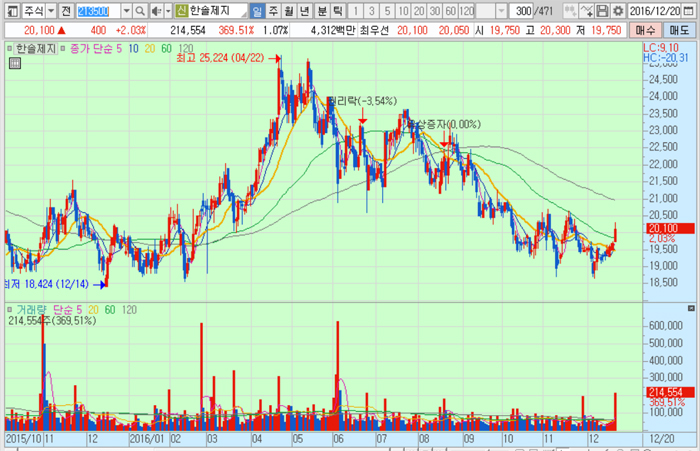Switch chart to 주 (weekly) period
This screenshot has width=700, height=451.
(273, 10)
